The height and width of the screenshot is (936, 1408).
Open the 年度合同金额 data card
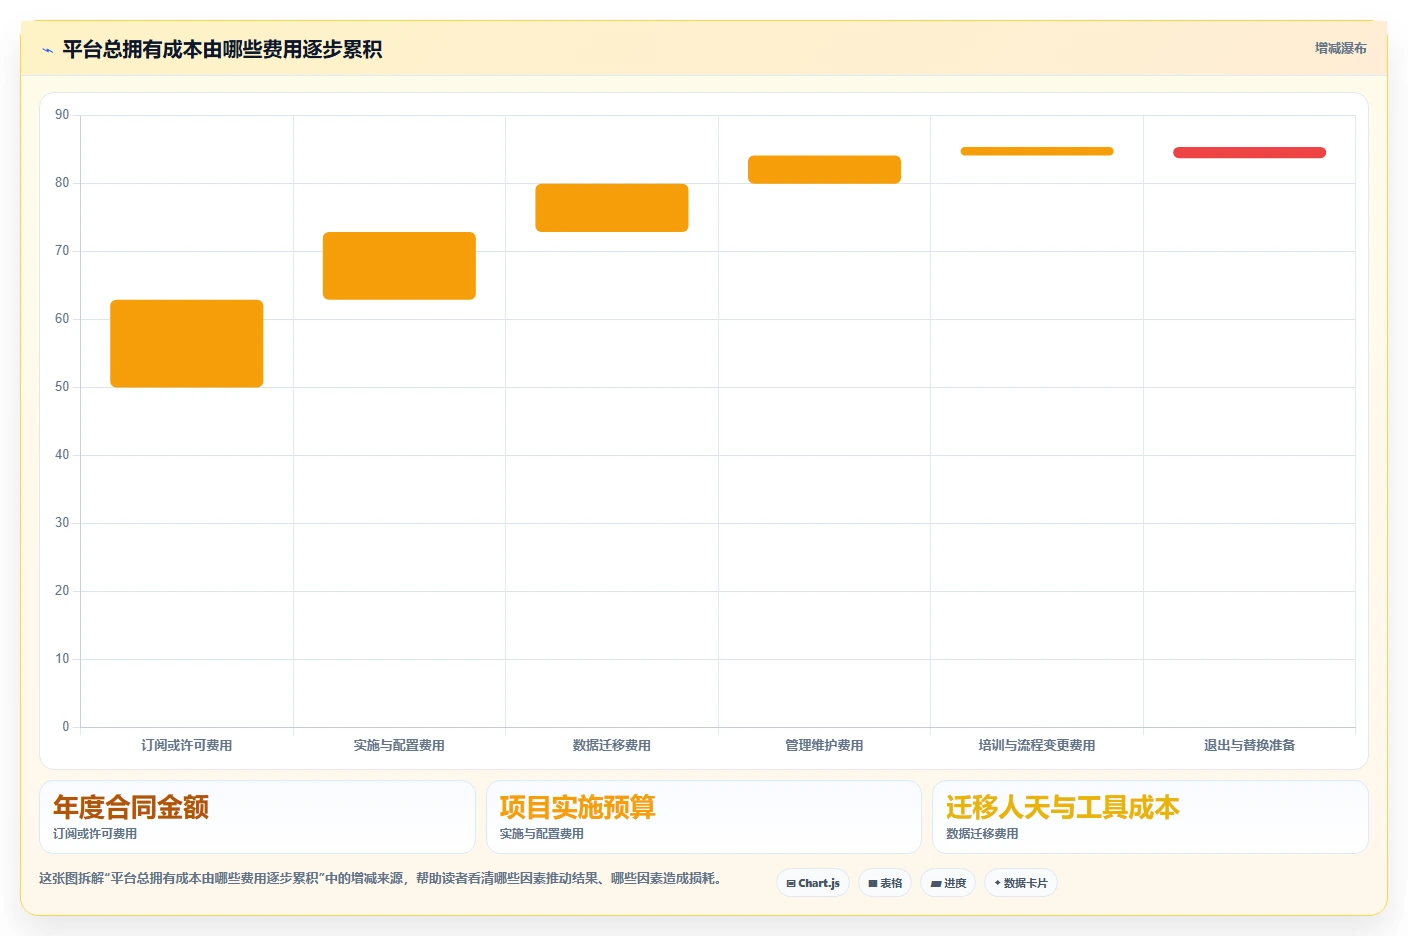pyautogui.click(x=257, y=817)
